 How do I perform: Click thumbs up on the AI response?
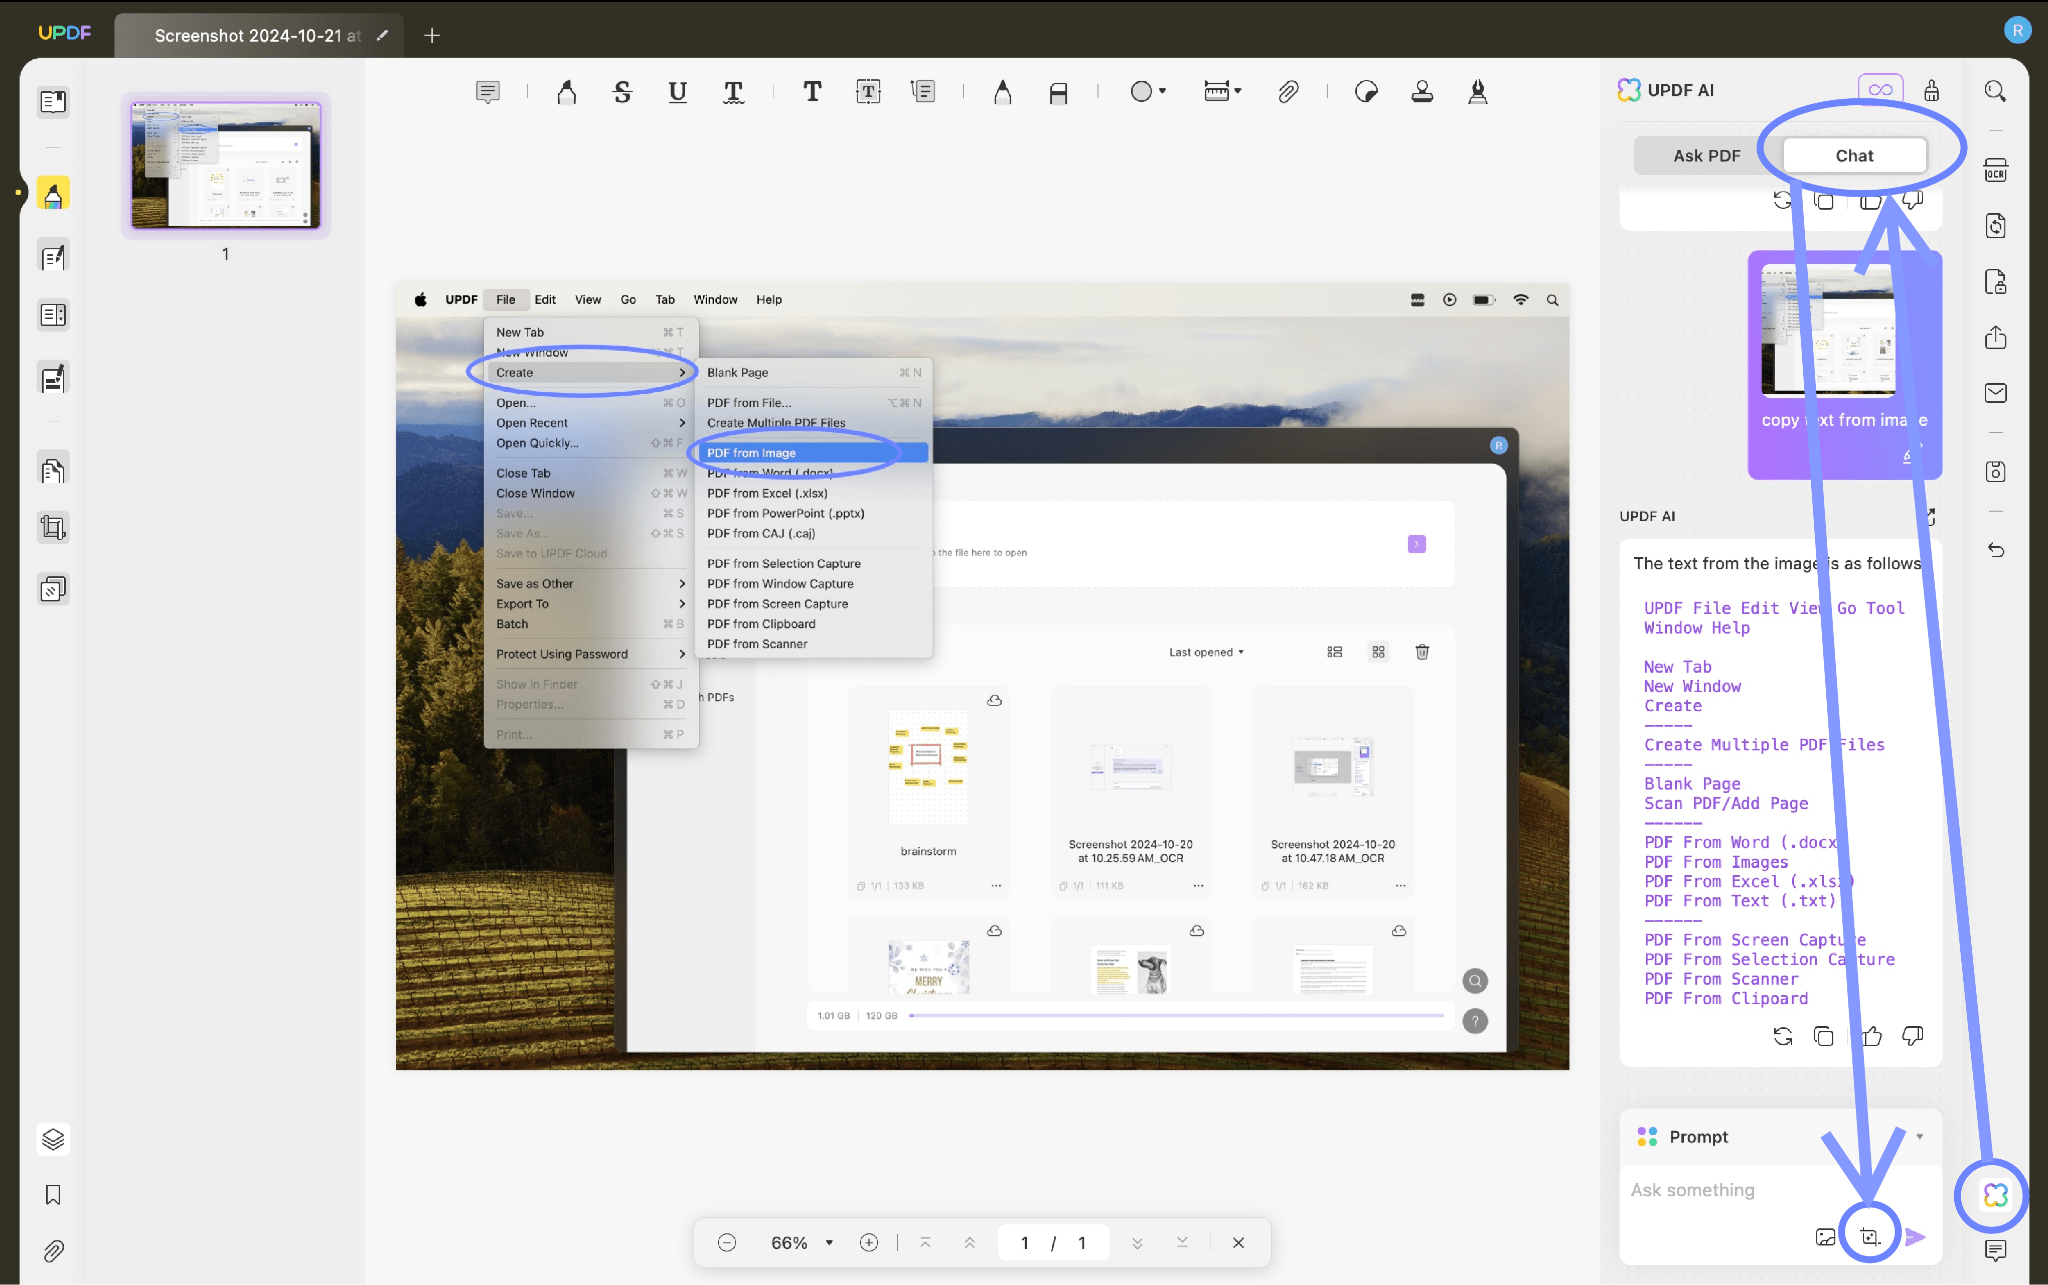(x=1871, y=1036)
